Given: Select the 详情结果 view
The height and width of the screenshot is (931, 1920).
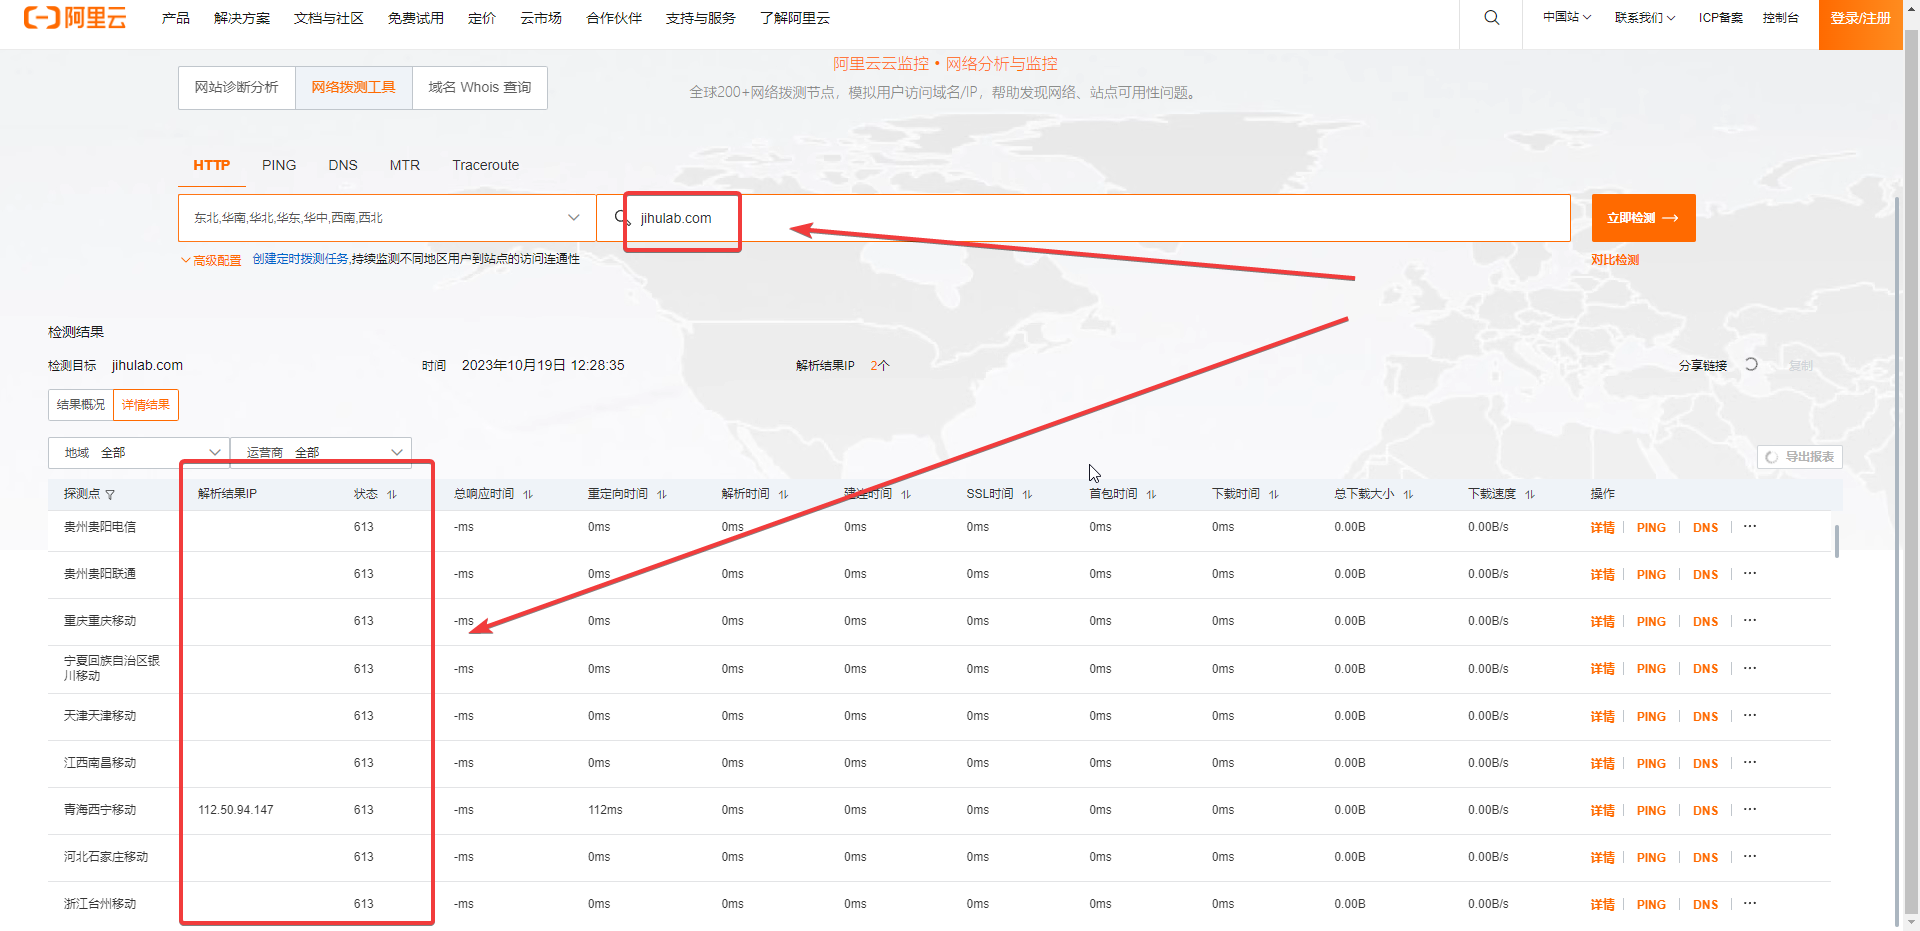Looking at the screenshot, I should 146,405.
